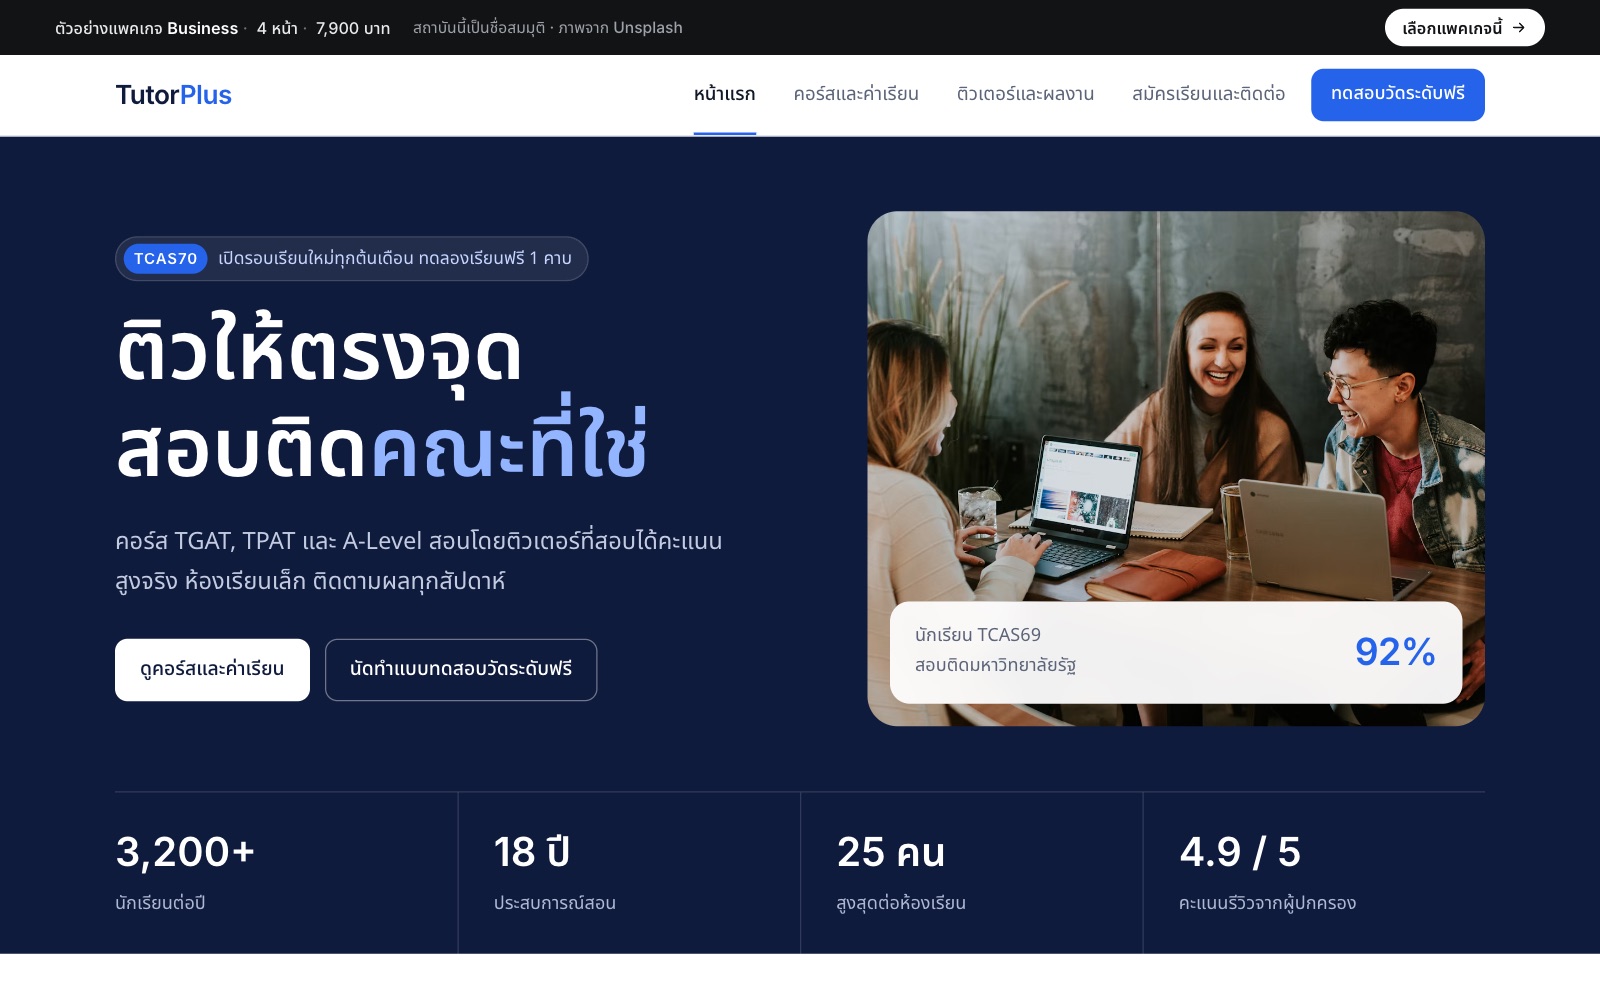Click the นักเรียน TCAS69 card text
Image resolution: width=1600 pixels, height=1000 pixels.
[x=977, y=635]
